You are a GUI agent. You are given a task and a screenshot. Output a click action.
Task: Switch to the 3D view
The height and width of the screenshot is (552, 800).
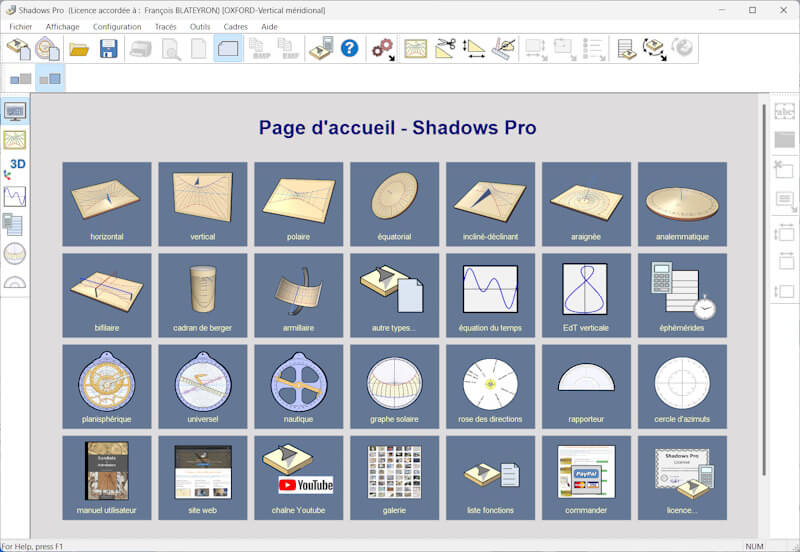point(15,168)
